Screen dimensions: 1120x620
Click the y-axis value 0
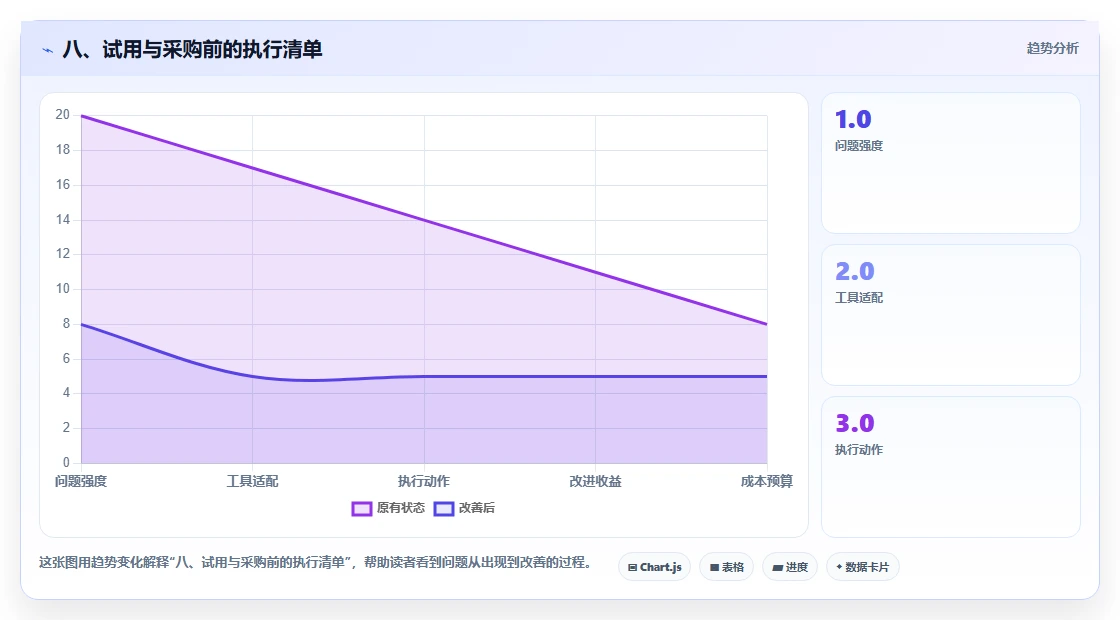click(x=66, y=463)
